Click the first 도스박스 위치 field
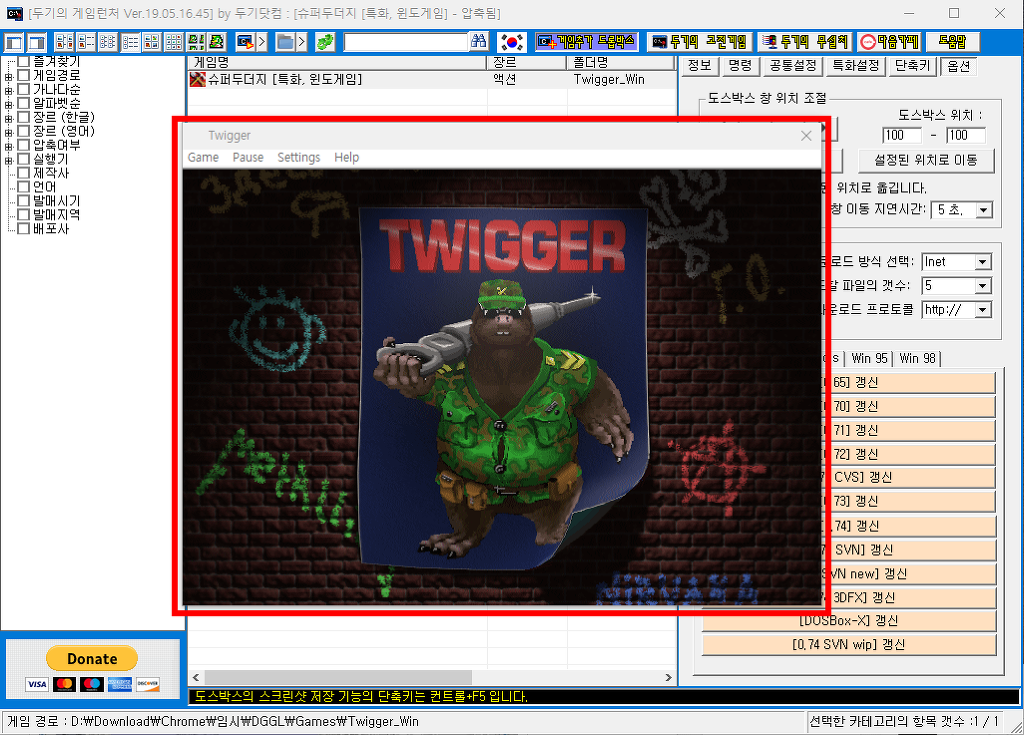This screenshot has height=735, width=1024. (901, 135)
